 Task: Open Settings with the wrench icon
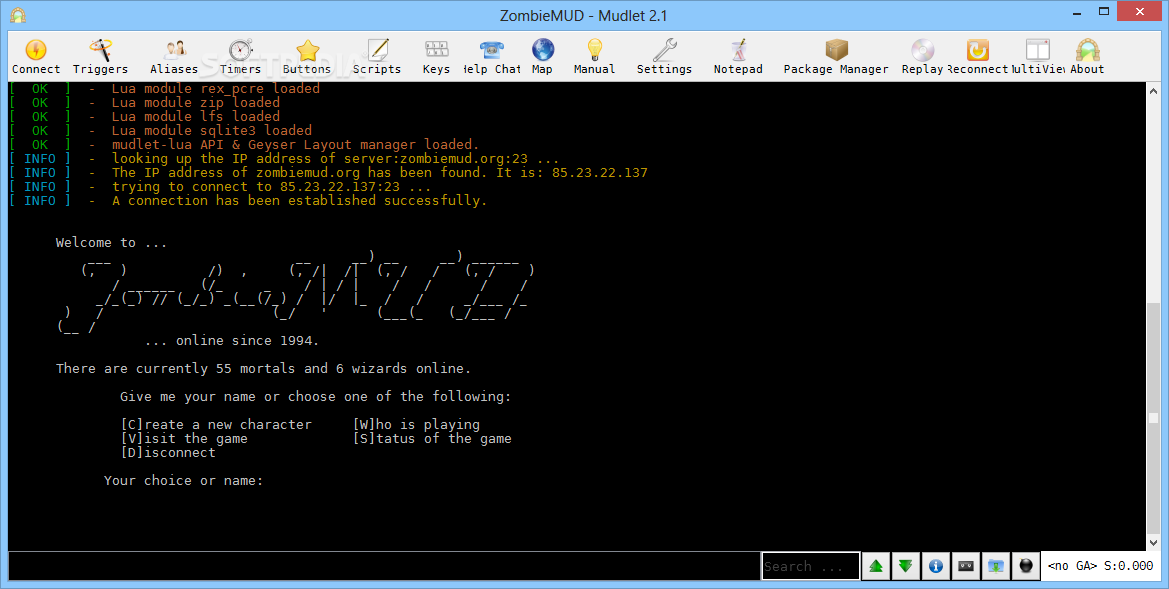664,57
